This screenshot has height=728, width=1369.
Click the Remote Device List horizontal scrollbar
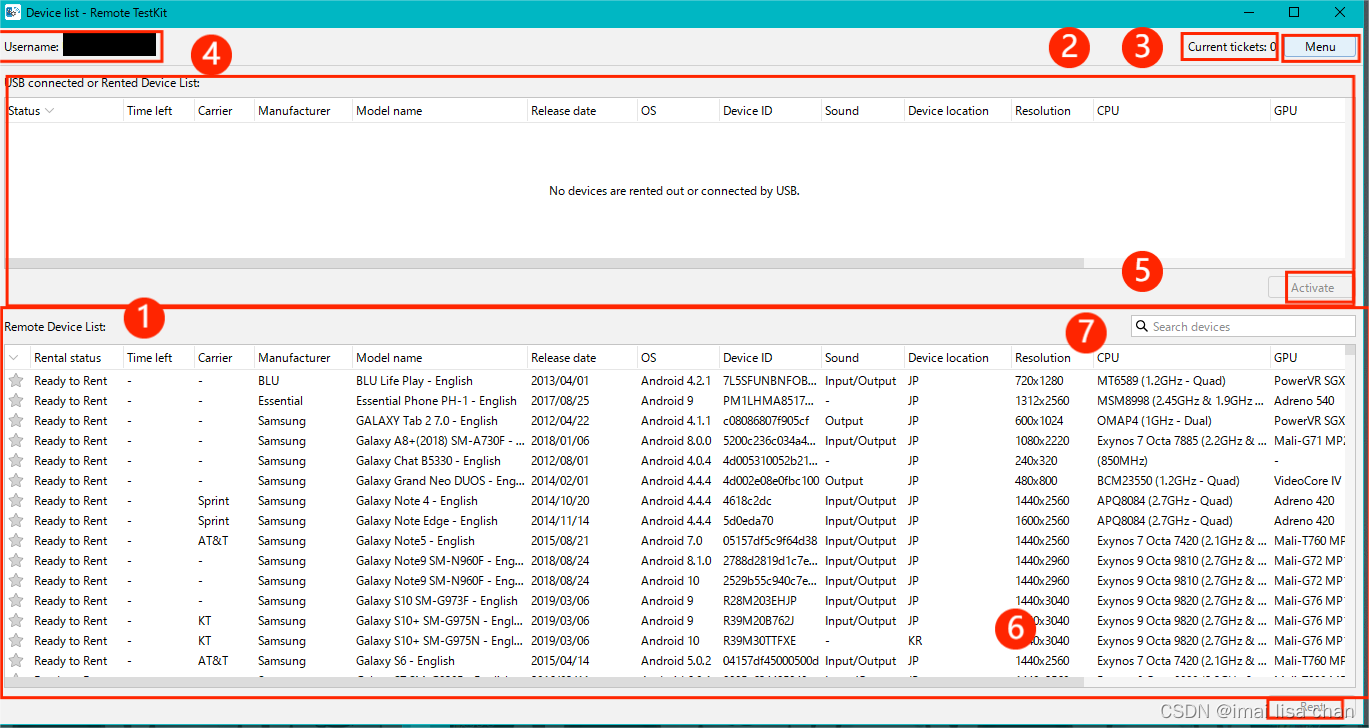tap(545, 682)
